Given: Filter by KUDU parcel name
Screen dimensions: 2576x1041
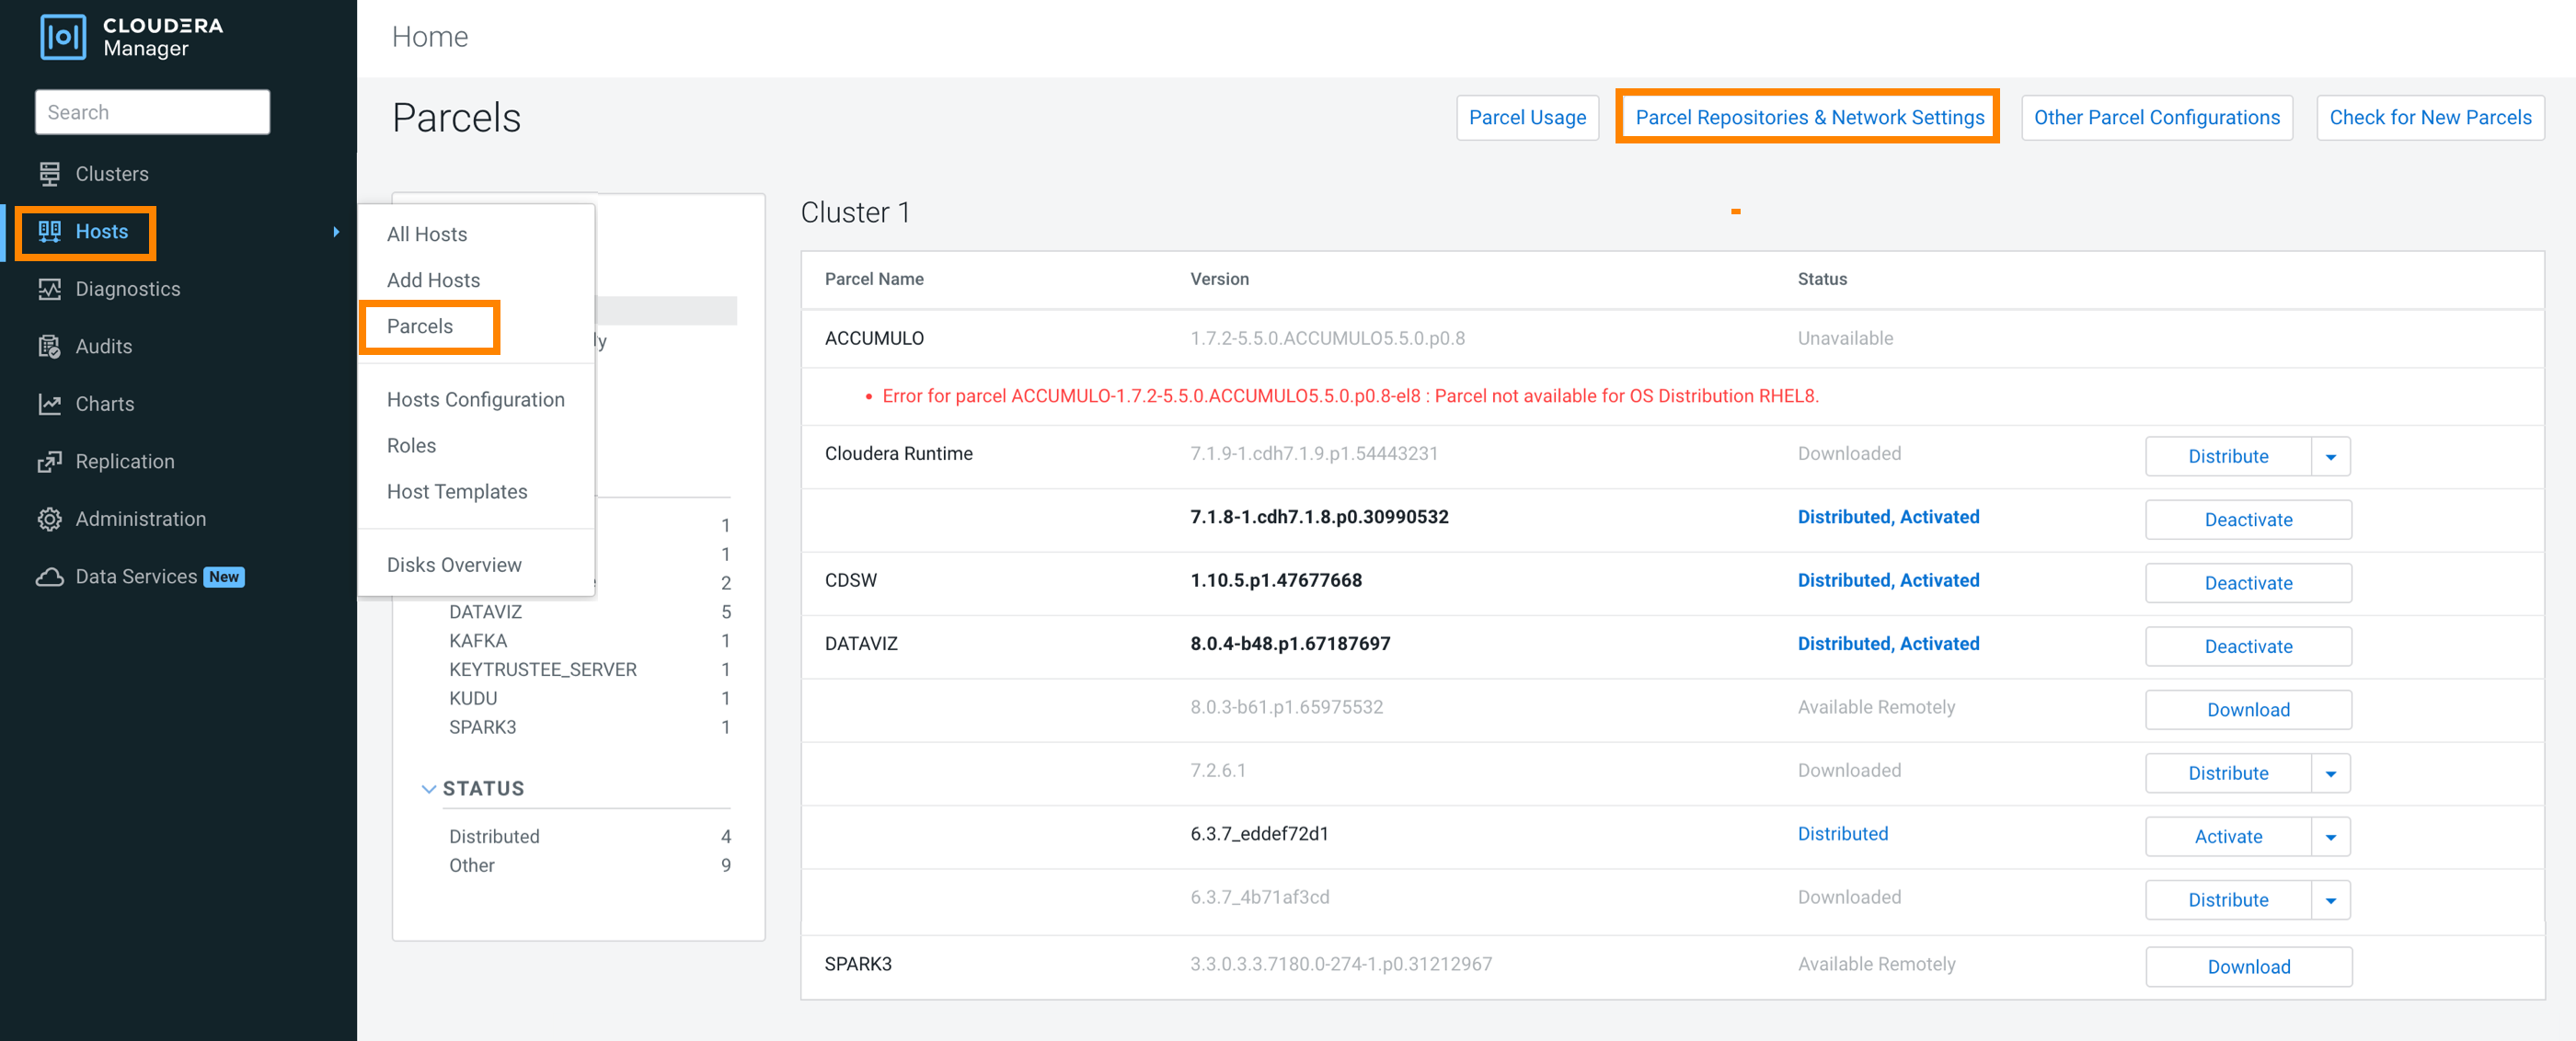Looking at the screenshot, I should [x=473, y=699].
